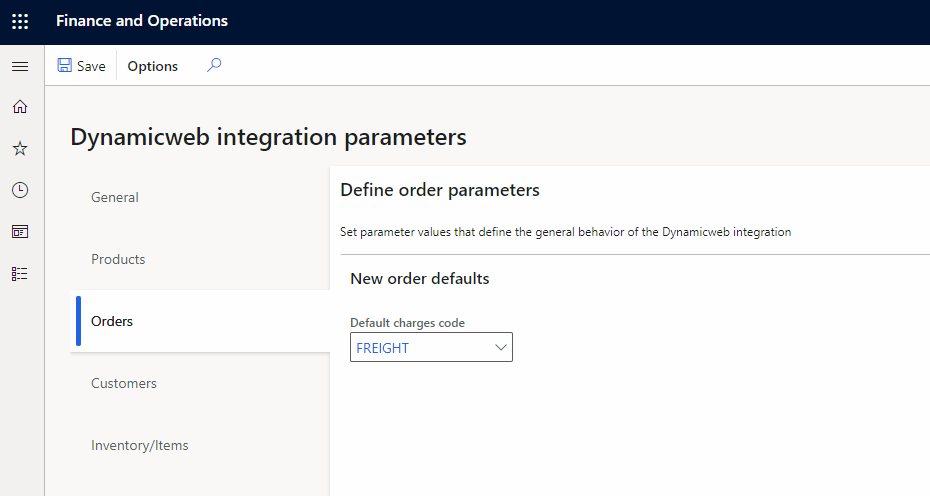Switch to the Products tab
The width and height of the screenshot is (930, 496).
(x=118, y=259)
